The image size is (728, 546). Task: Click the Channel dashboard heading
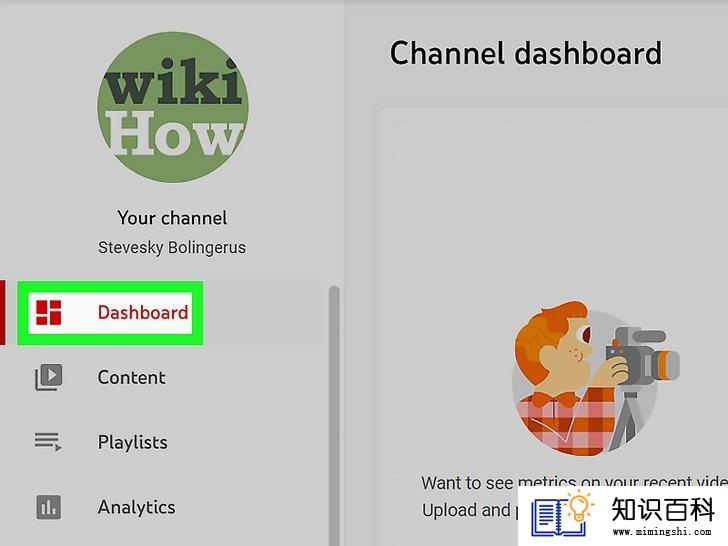tap(526, 53)
